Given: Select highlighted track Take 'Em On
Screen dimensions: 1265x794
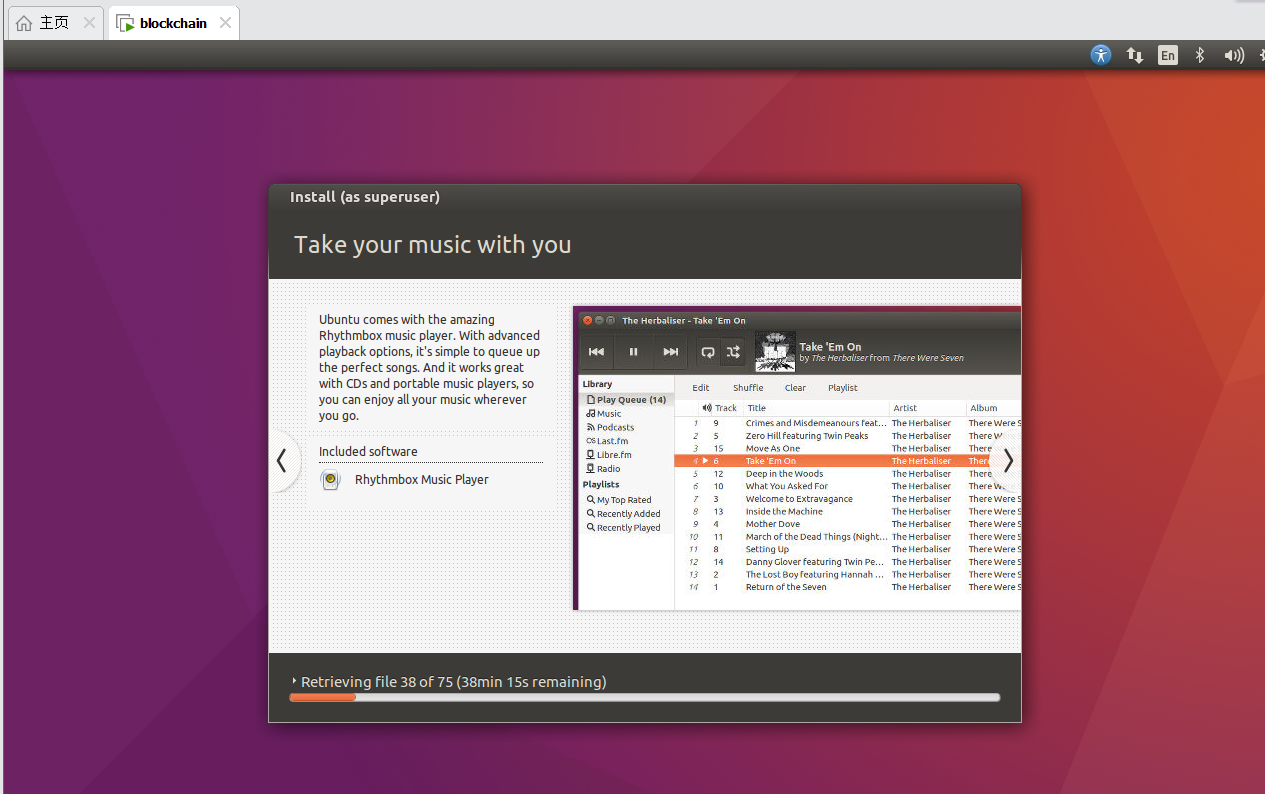Looking at the screenshot, I should pos(848,461).
